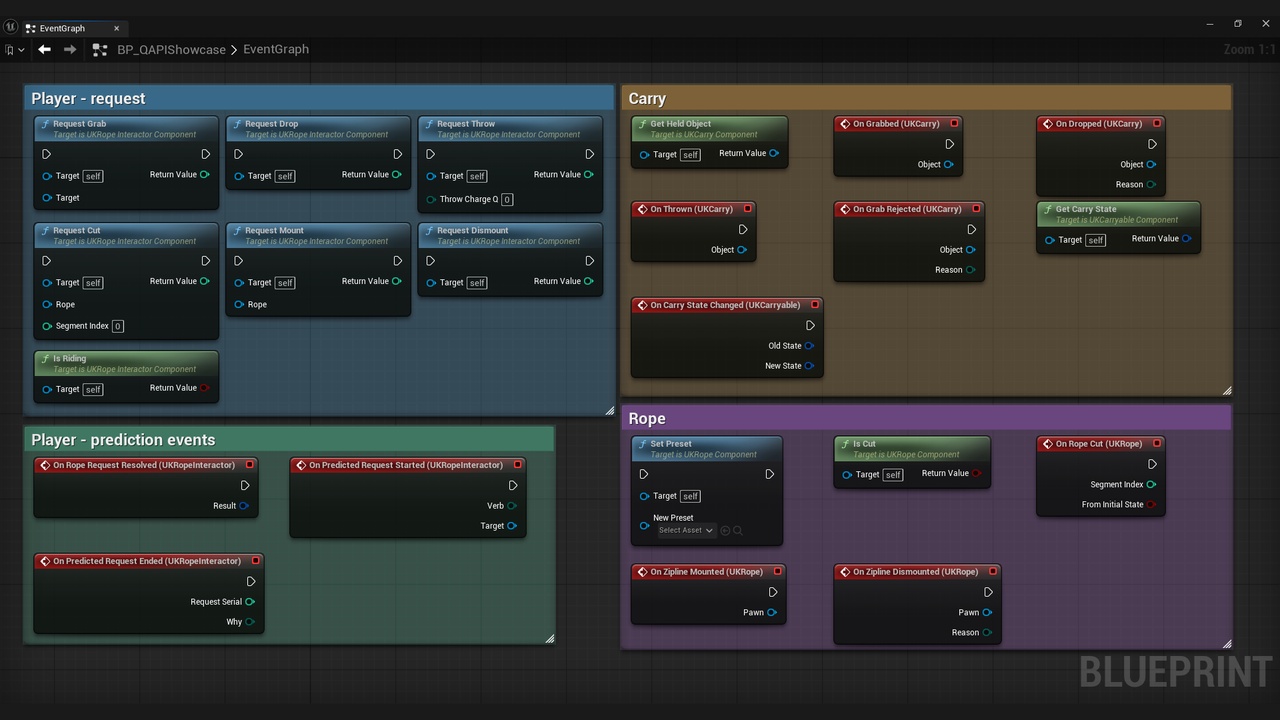This screenshot has height=720, width=1280.
Task: Go forward with the right arrow
Action: [x=70, y=49]
